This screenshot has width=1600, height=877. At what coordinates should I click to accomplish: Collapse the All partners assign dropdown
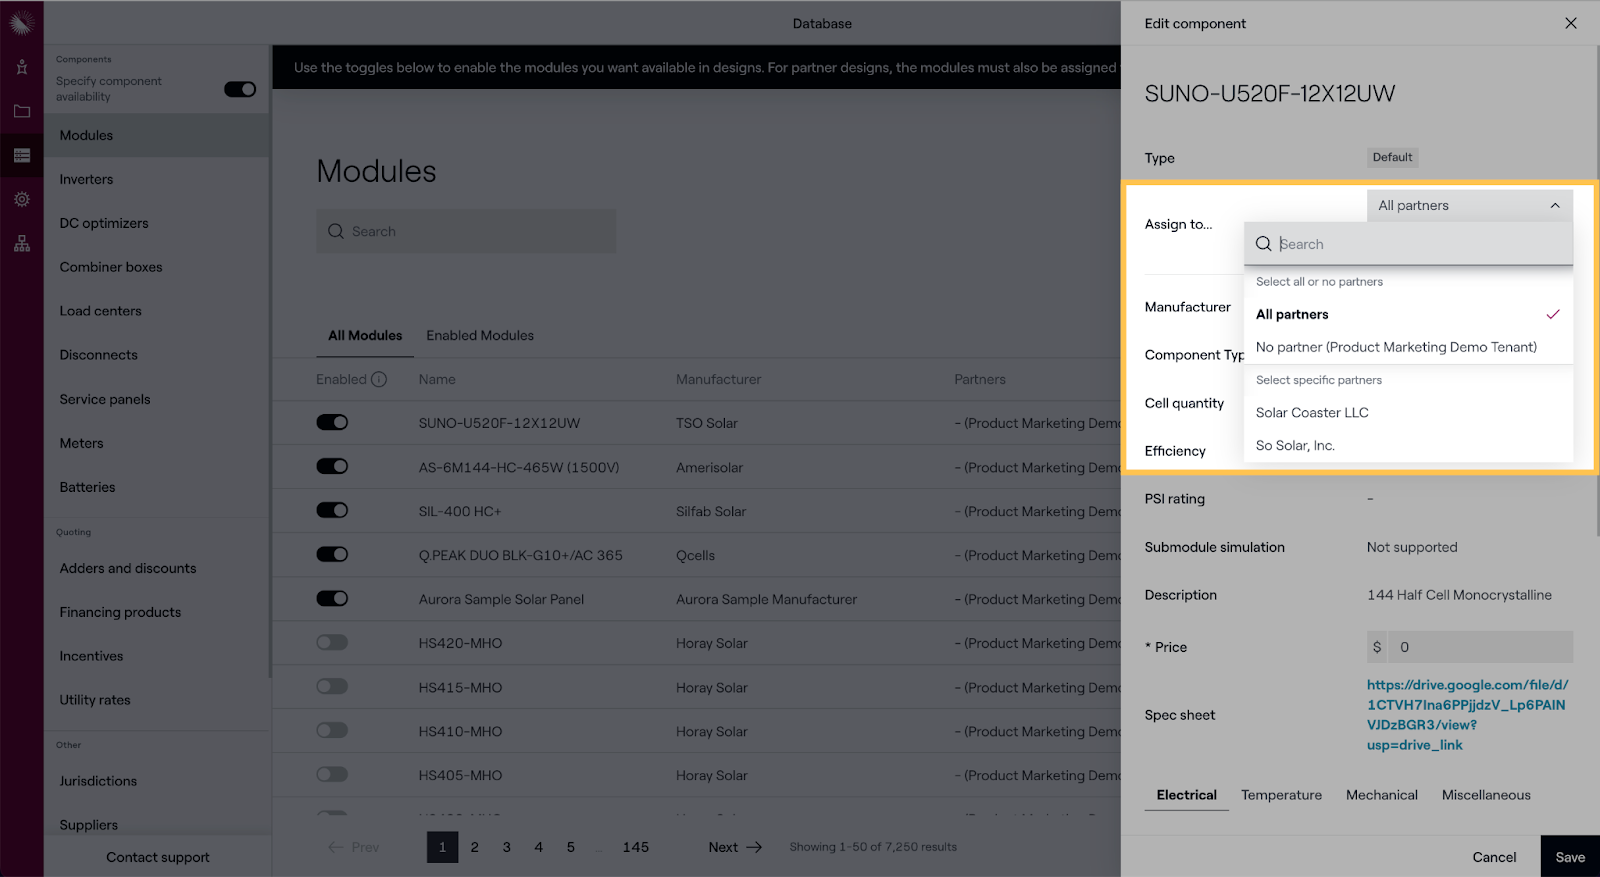tap(1470, 205)
